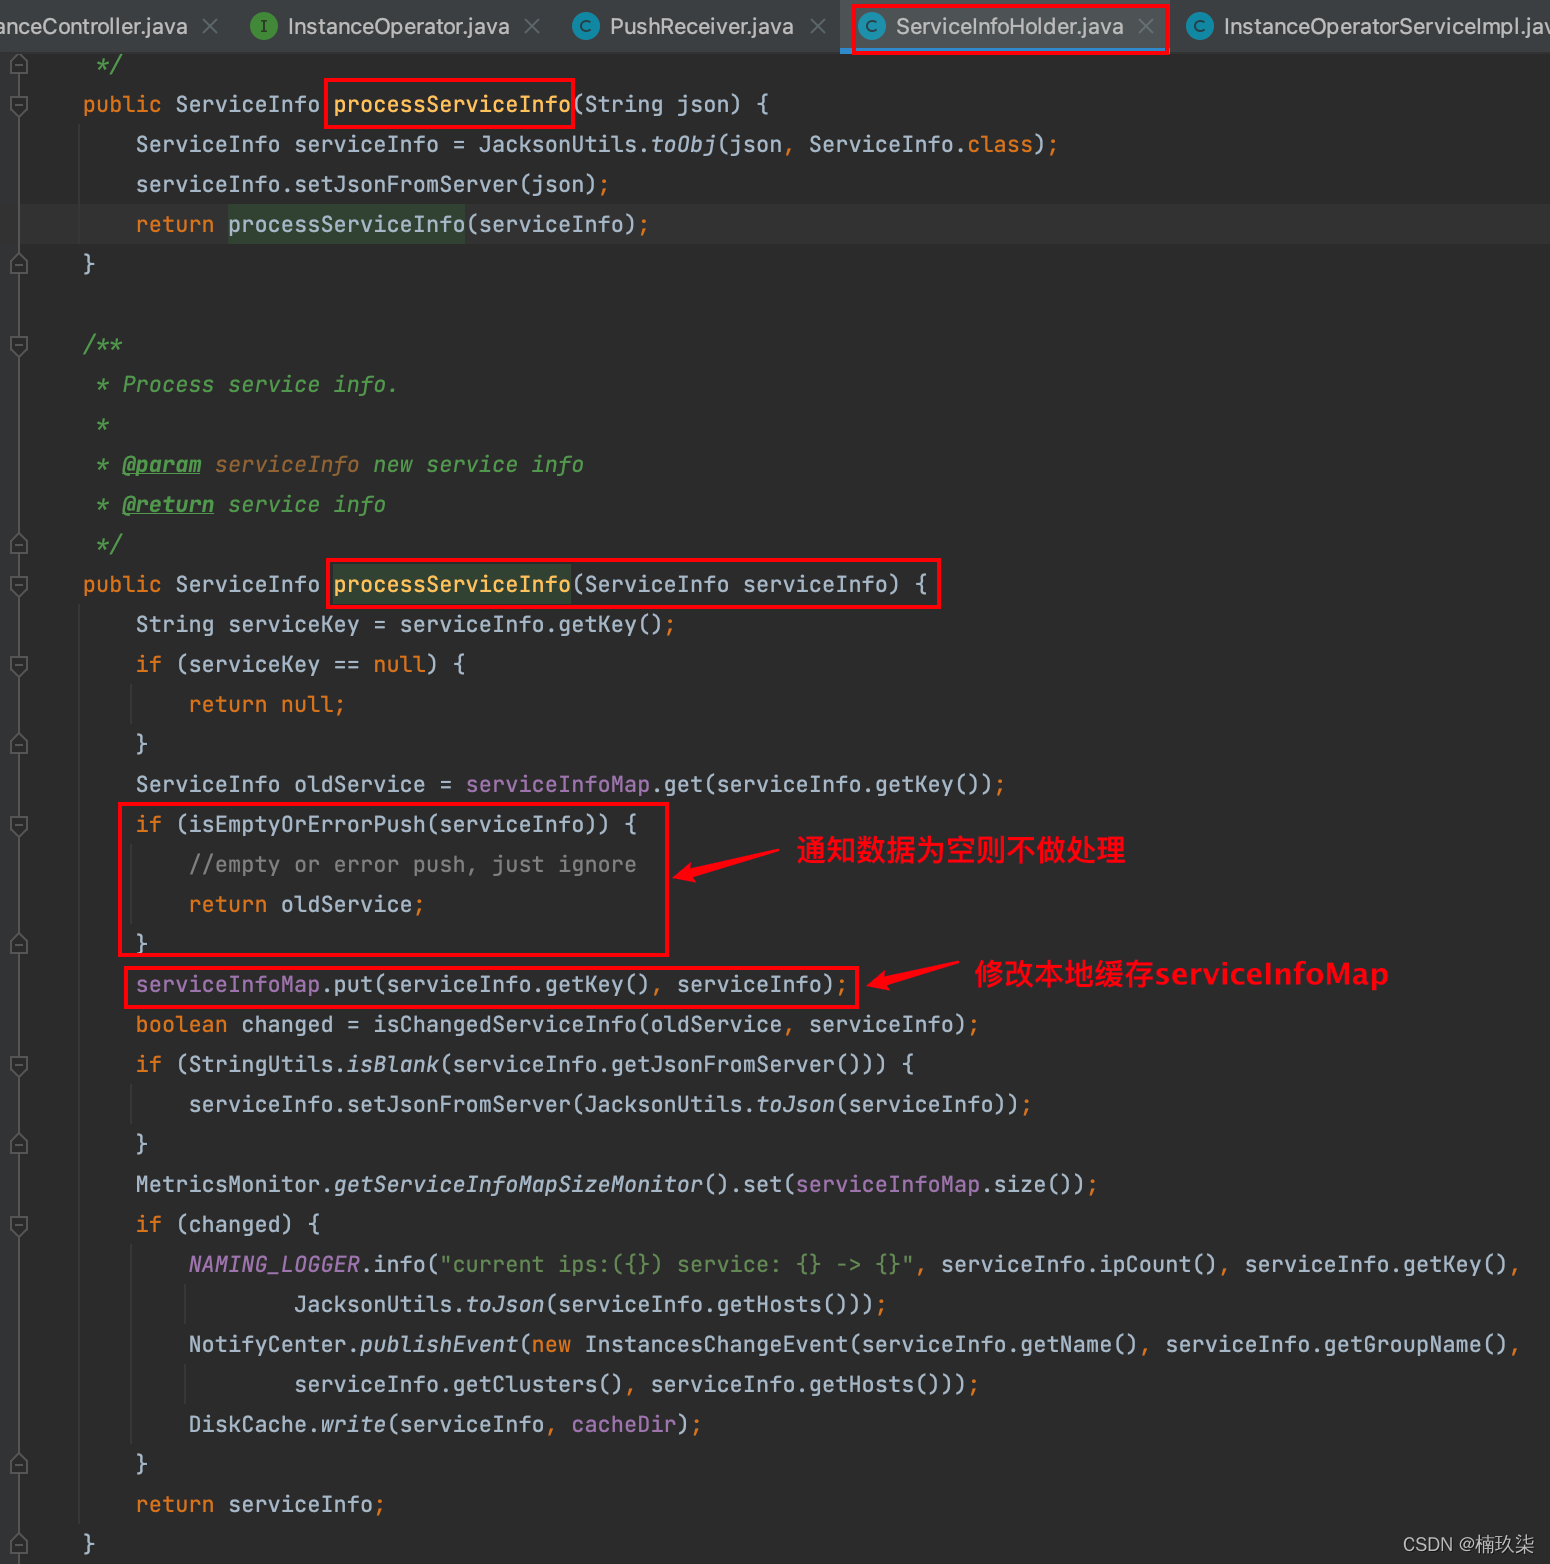Click fold end marker after 'return processServiceInfo(serviceInfo);' block
This screenshot has width=1550, height=1564.
[x=19, y=264]
